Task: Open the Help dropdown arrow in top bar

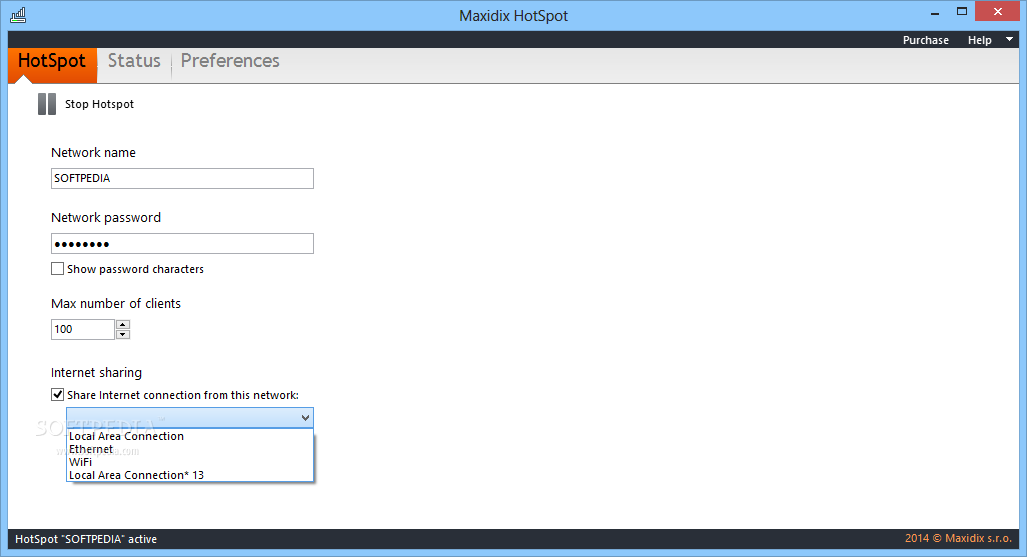Action: coord(1009,39)
